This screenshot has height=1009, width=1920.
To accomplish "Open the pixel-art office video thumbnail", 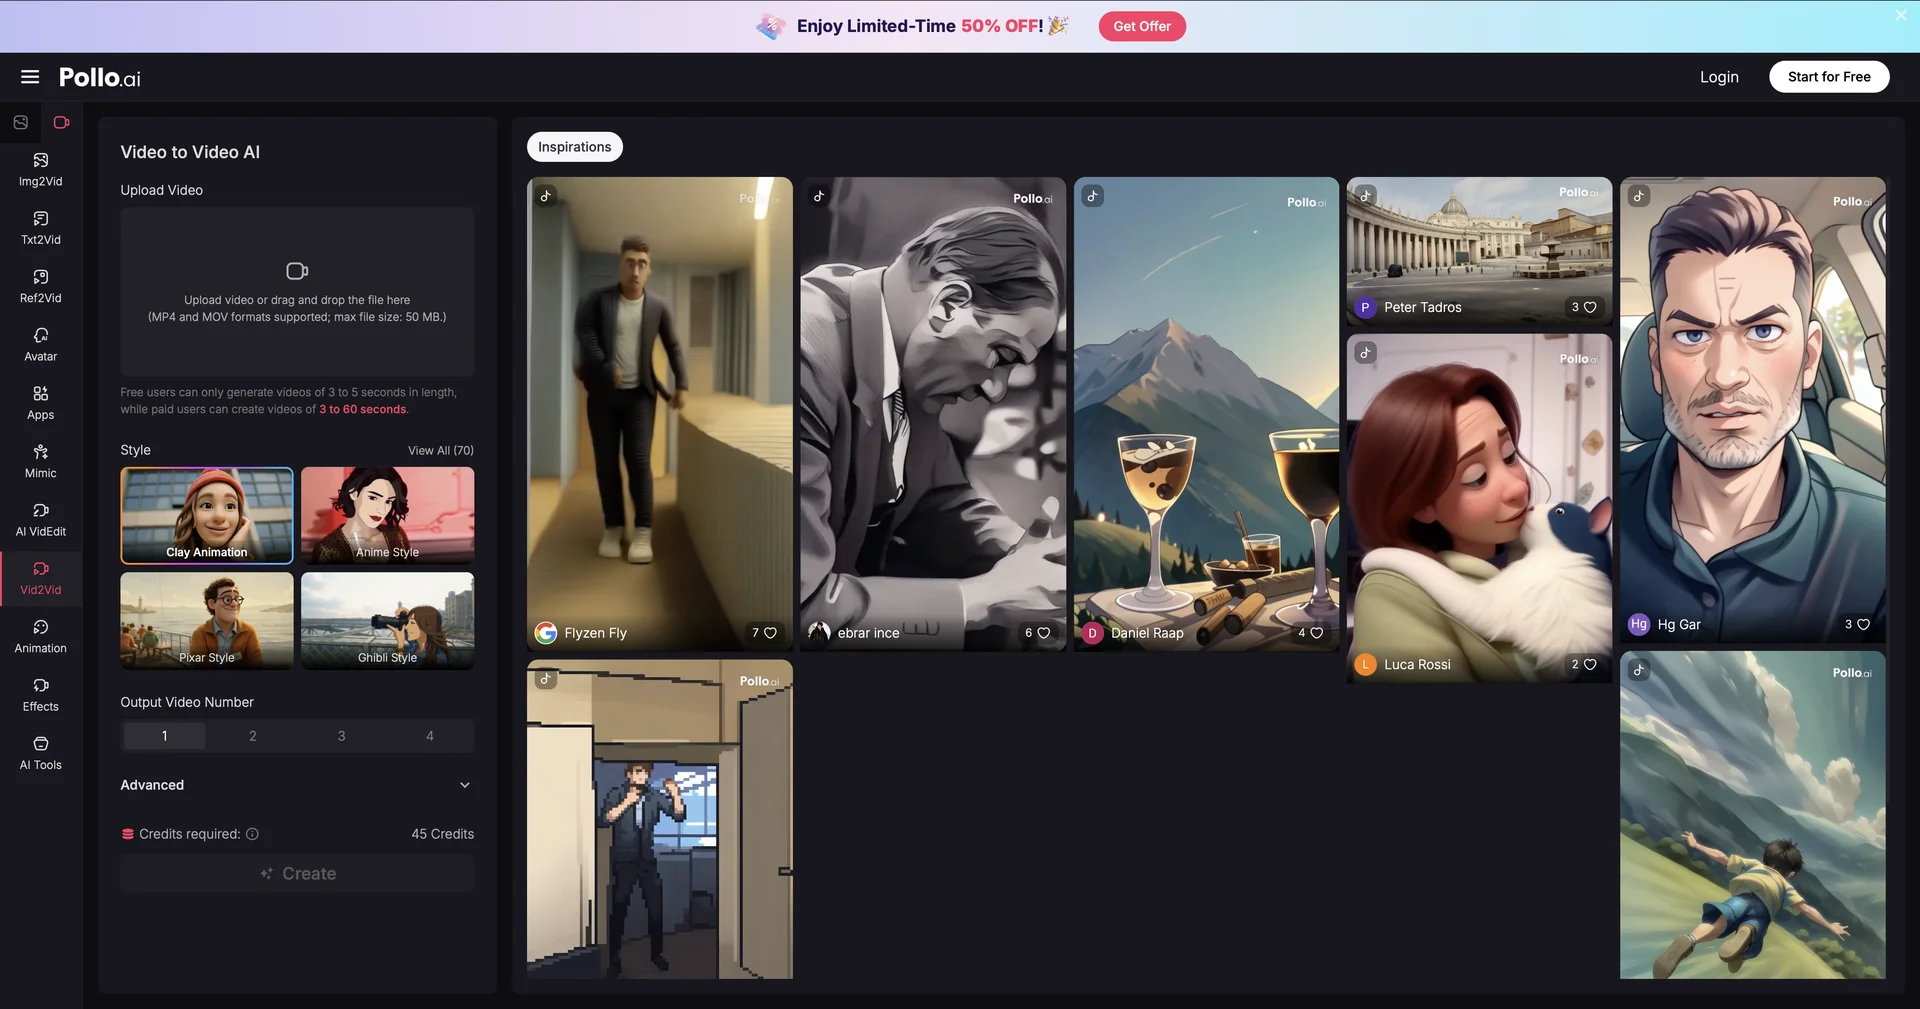I will [x=660, y=819].
